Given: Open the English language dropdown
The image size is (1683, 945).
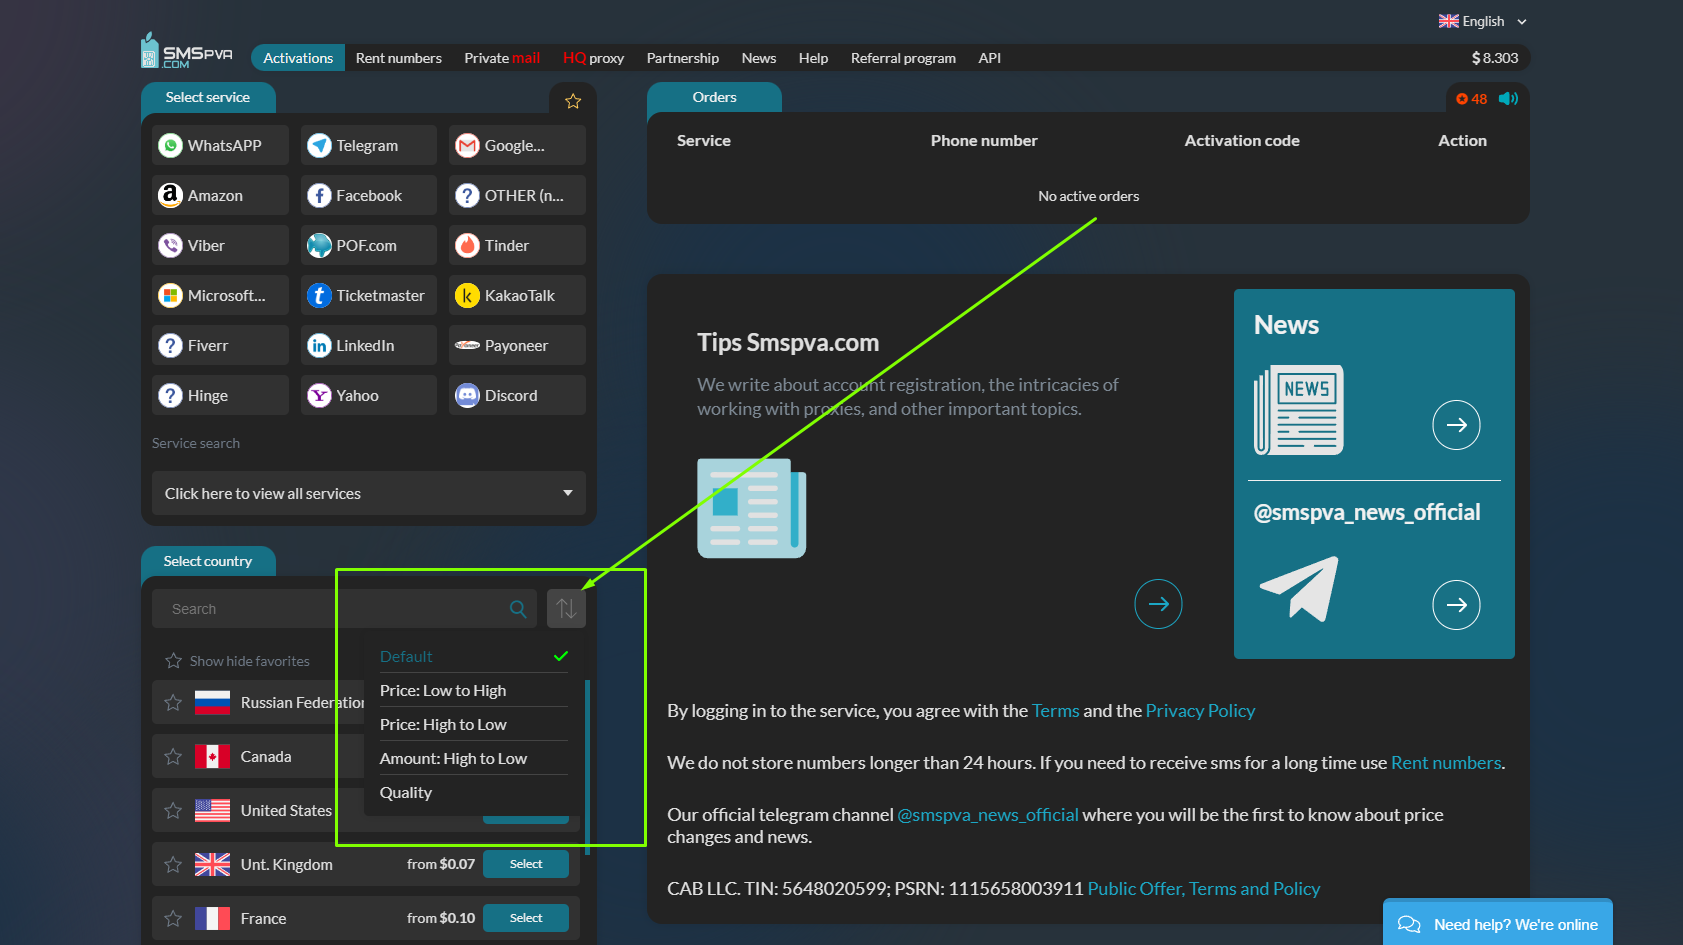Looking at the screenshot, I should pos(1483,21).
